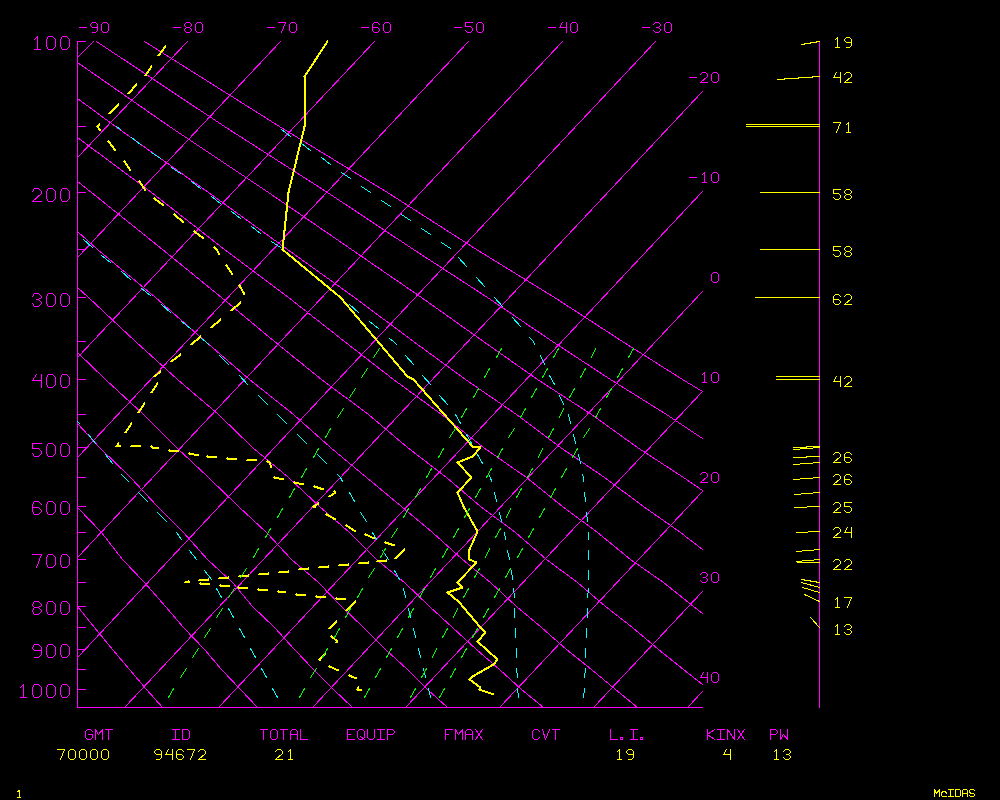1000x800 pixels.
Task: Click the 71 wind speed value
Action: click(x=842, y=128)
